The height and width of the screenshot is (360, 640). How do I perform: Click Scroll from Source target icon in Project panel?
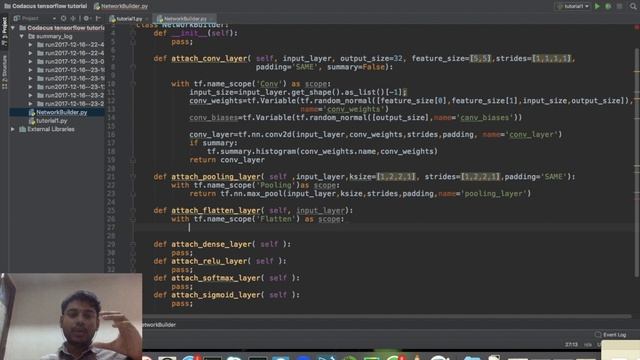point(63,18)
